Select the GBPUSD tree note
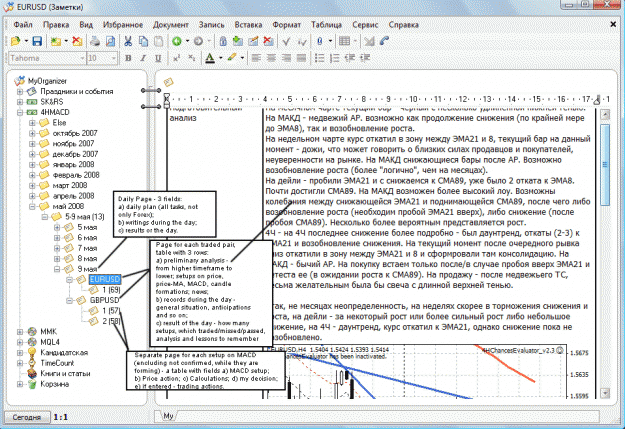Screen dimensions: 625x429 click(104, 300)
